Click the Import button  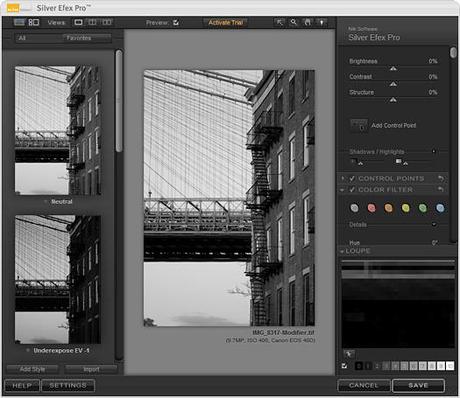pyautogui.click(x=91, y=369)
